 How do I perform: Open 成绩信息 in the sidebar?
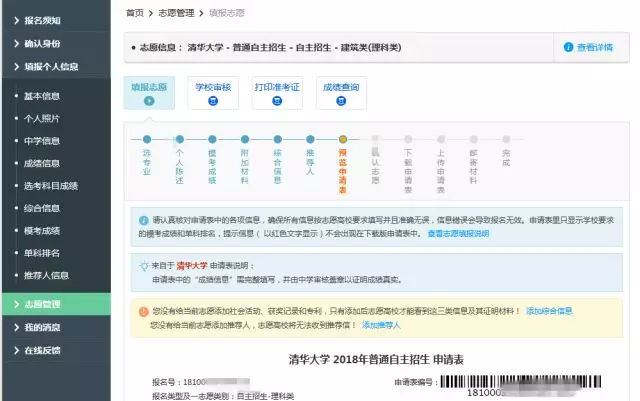point(42,163)
